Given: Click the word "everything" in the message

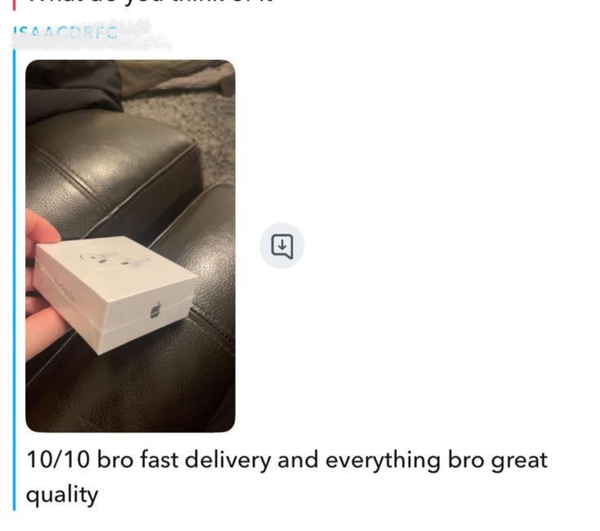Looking at the screenshot, I should pos(383,460).
